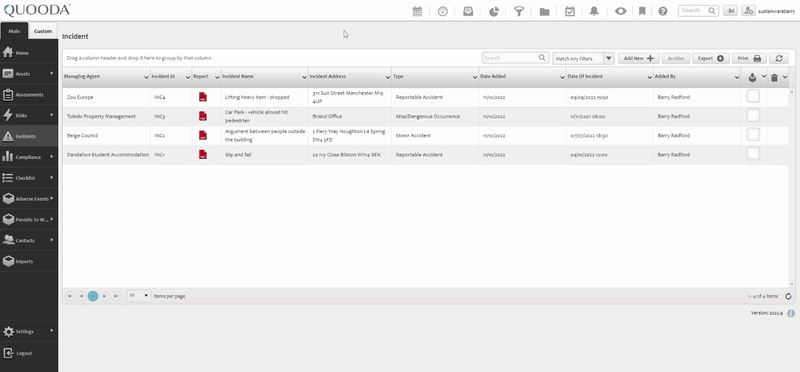
Task: Open Assessments in sidebar
Action: coord(29,94)
